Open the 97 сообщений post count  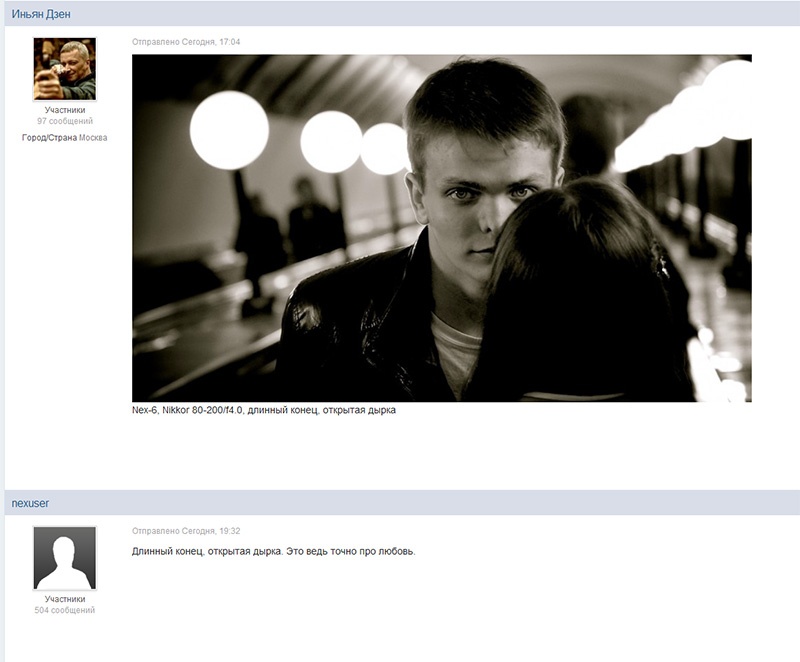65,121
